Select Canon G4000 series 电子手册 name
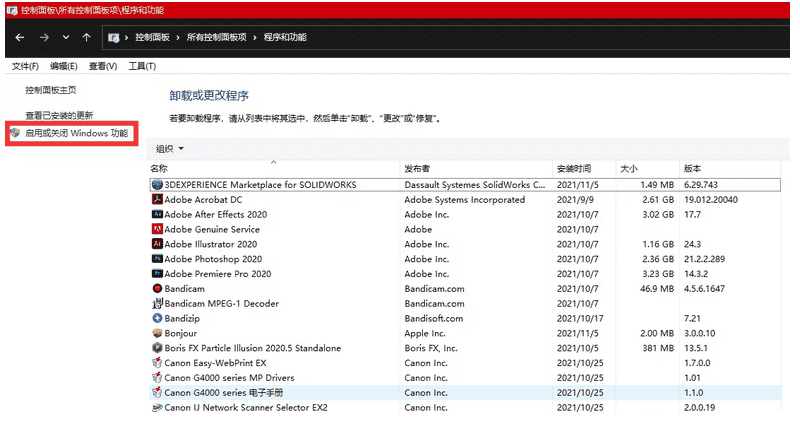Image resolution: width=800 pixels, height=435 pixels. 223,392
